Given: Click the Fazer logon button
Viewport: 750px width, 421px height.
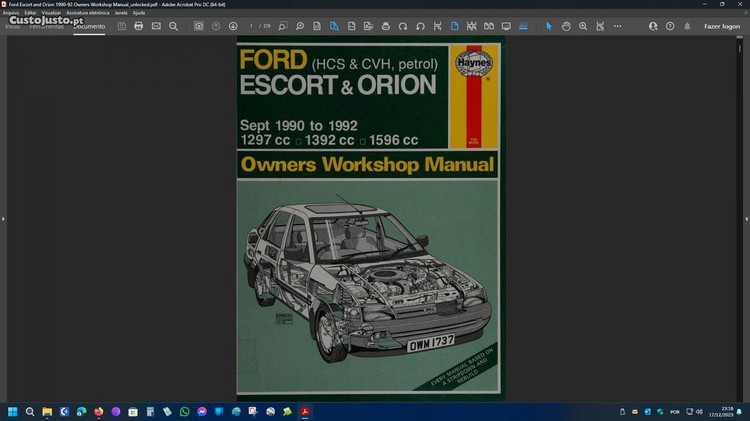Looking at the screenshot, I should point(722,26).
